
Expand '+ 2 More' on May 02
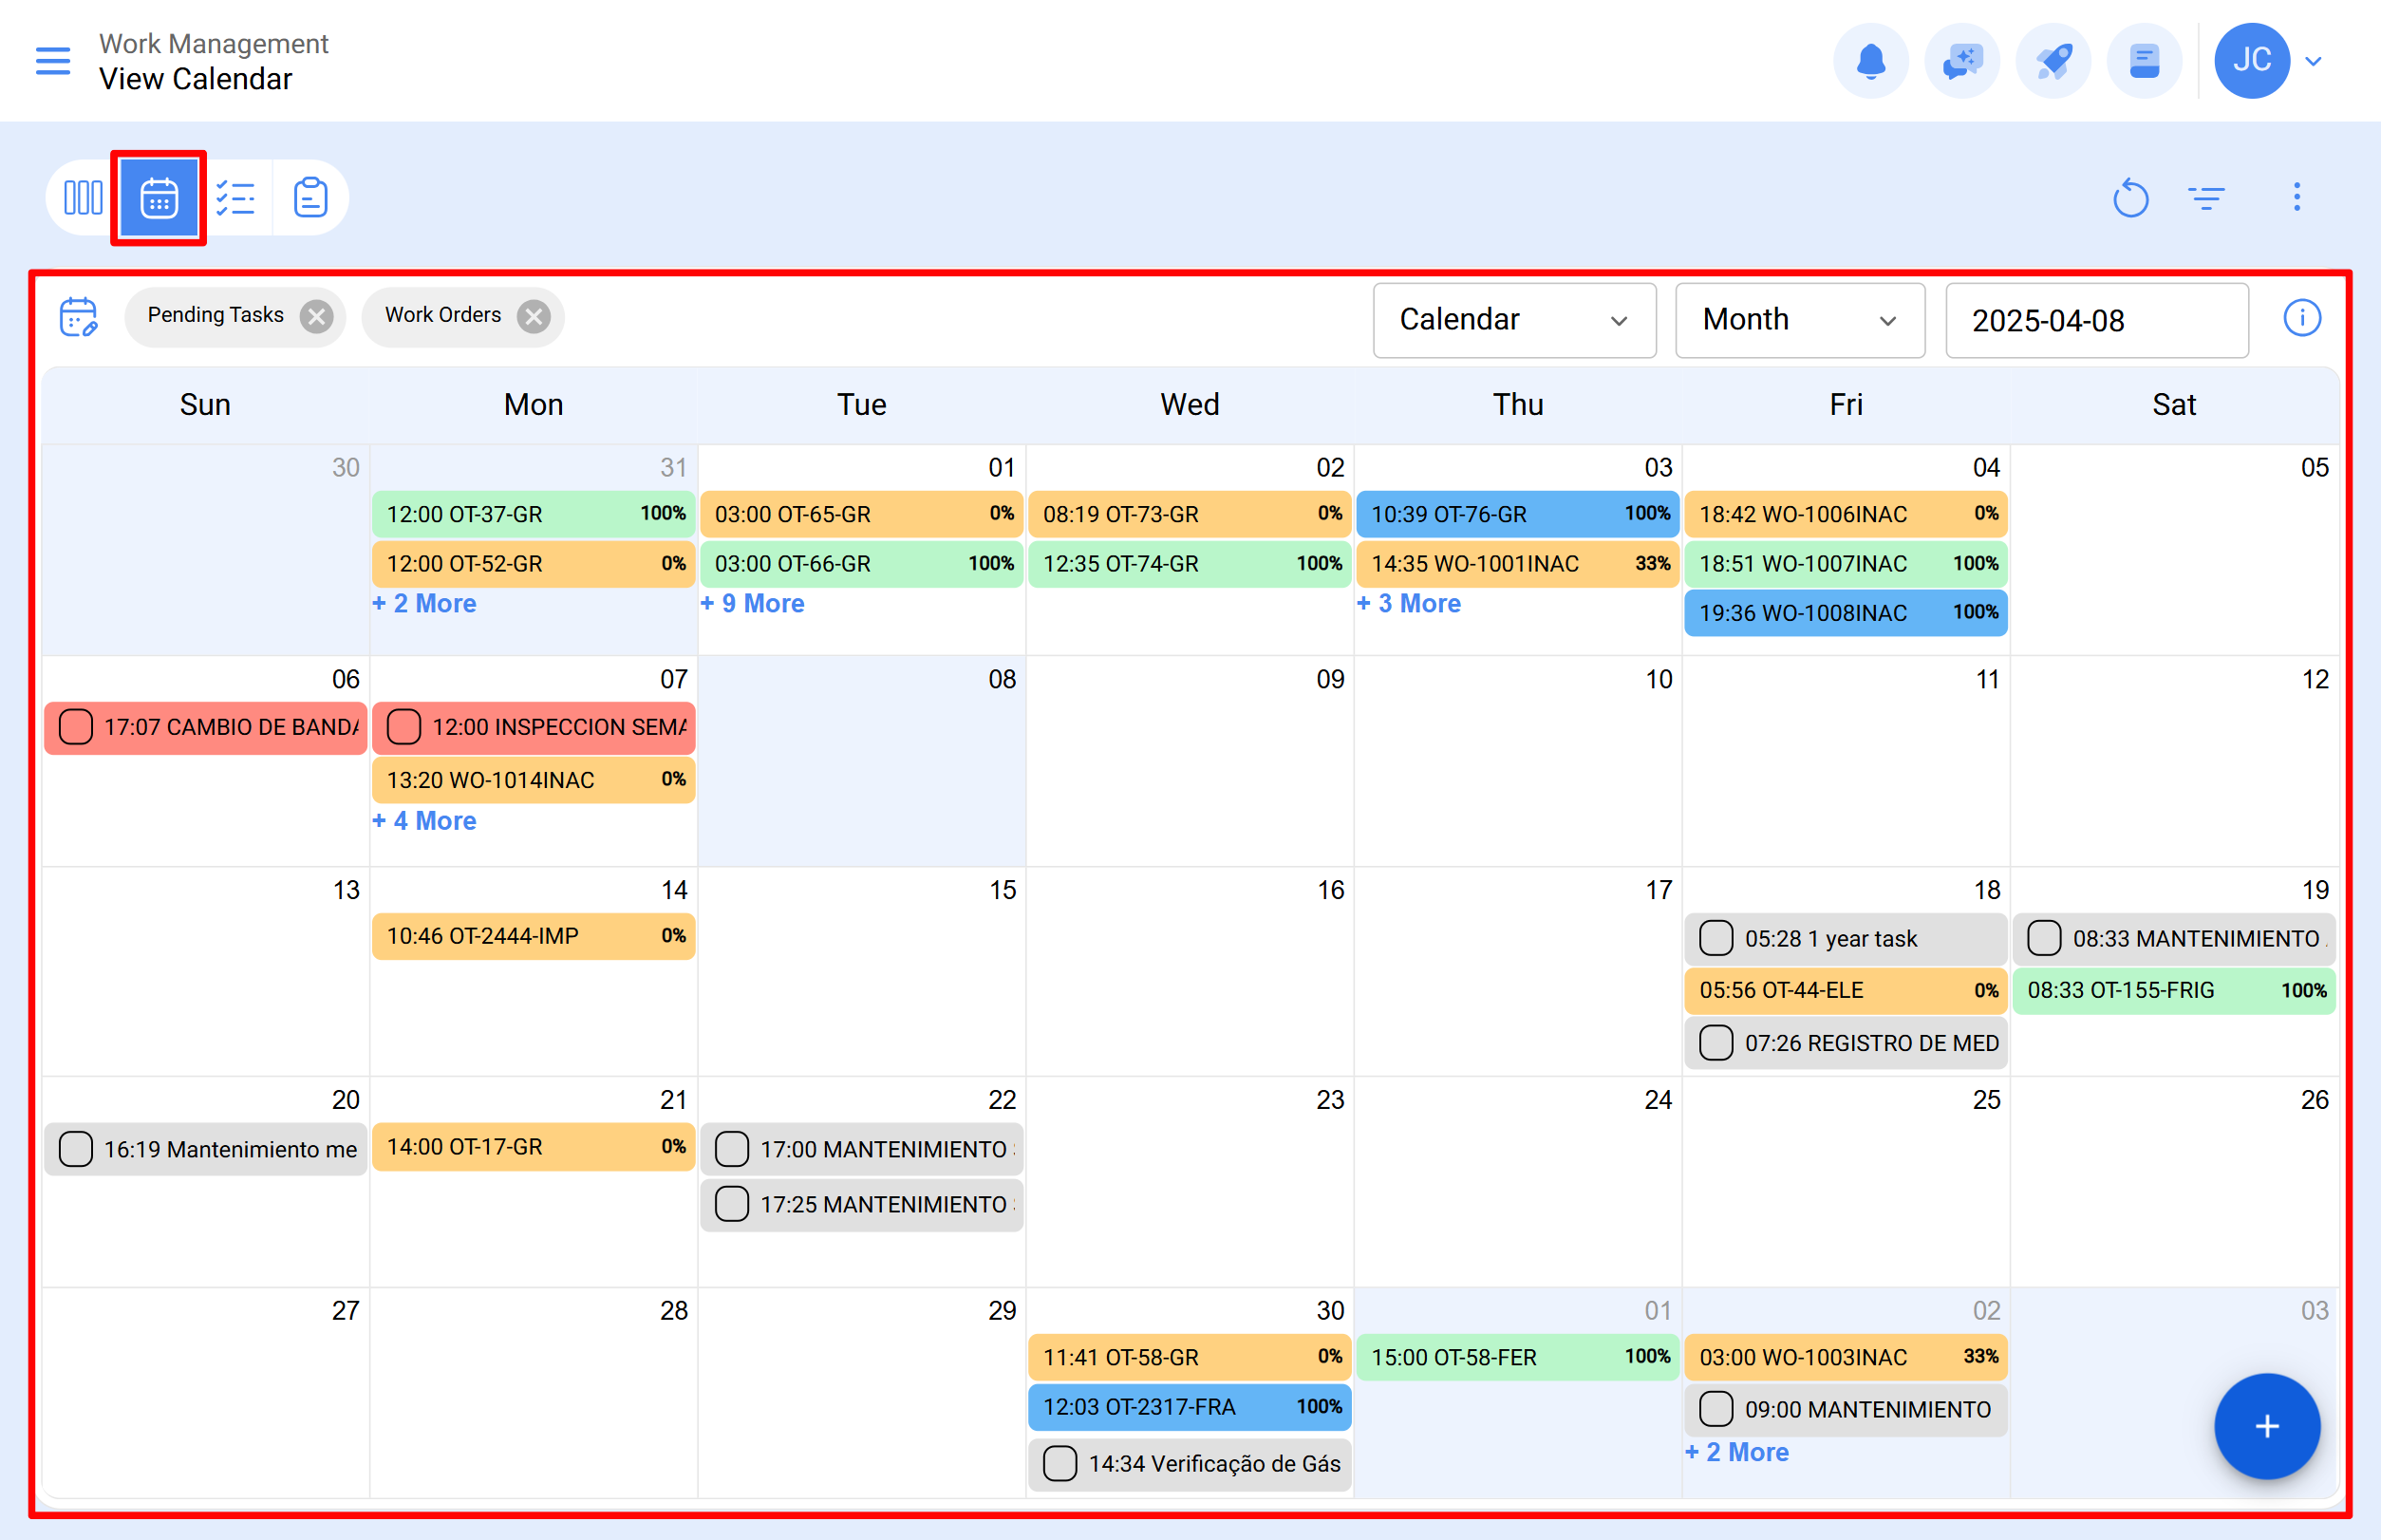pos(1737,1452)
